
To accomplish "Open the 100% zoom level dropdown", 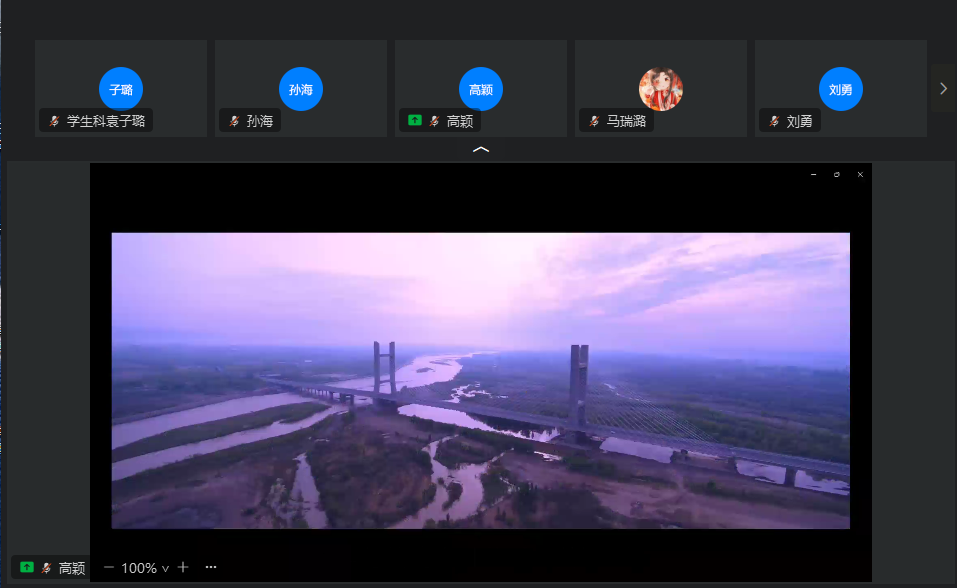I will coord(145,568).
